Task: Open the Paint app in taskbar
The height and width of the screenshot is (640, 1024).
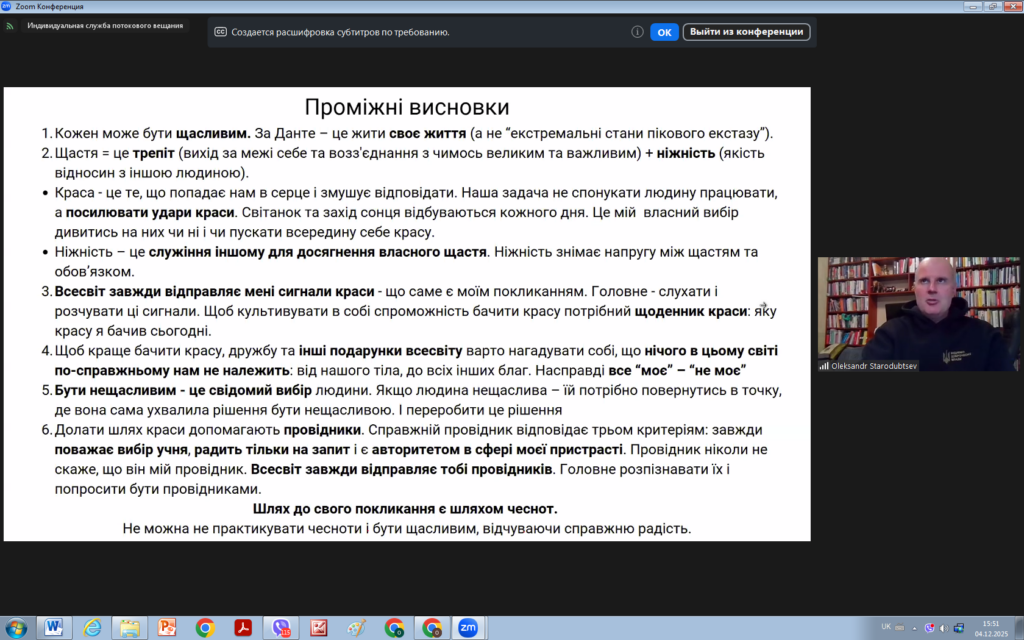Action: coord(356,627)
